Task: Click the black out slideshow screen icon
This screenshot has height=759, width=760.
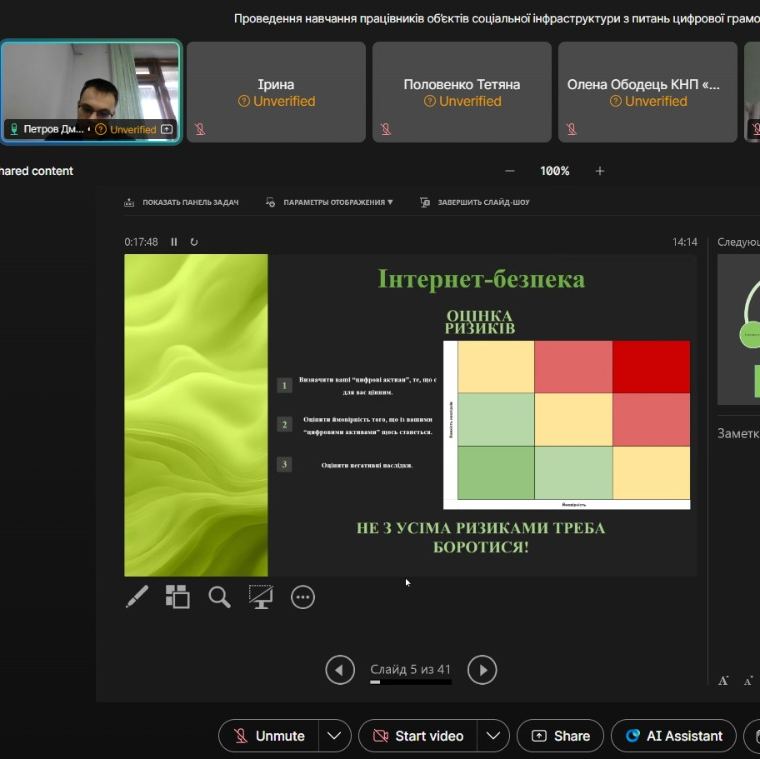Action: click(261, 597)
